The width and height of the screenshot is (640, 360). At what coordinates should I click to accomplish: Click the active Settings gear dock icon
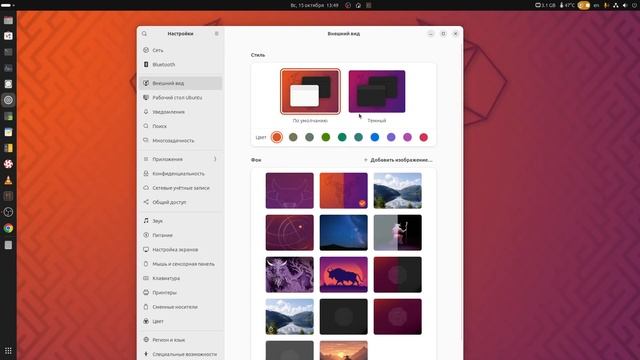tap(8, 100)
